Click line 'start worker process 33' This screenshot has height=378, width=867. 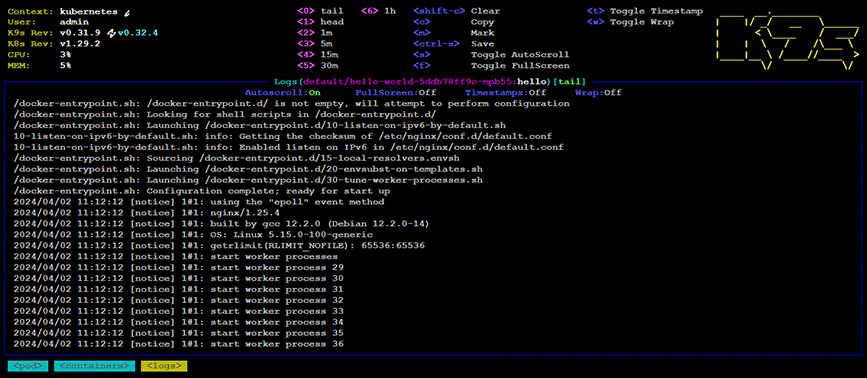coord(179,311)
